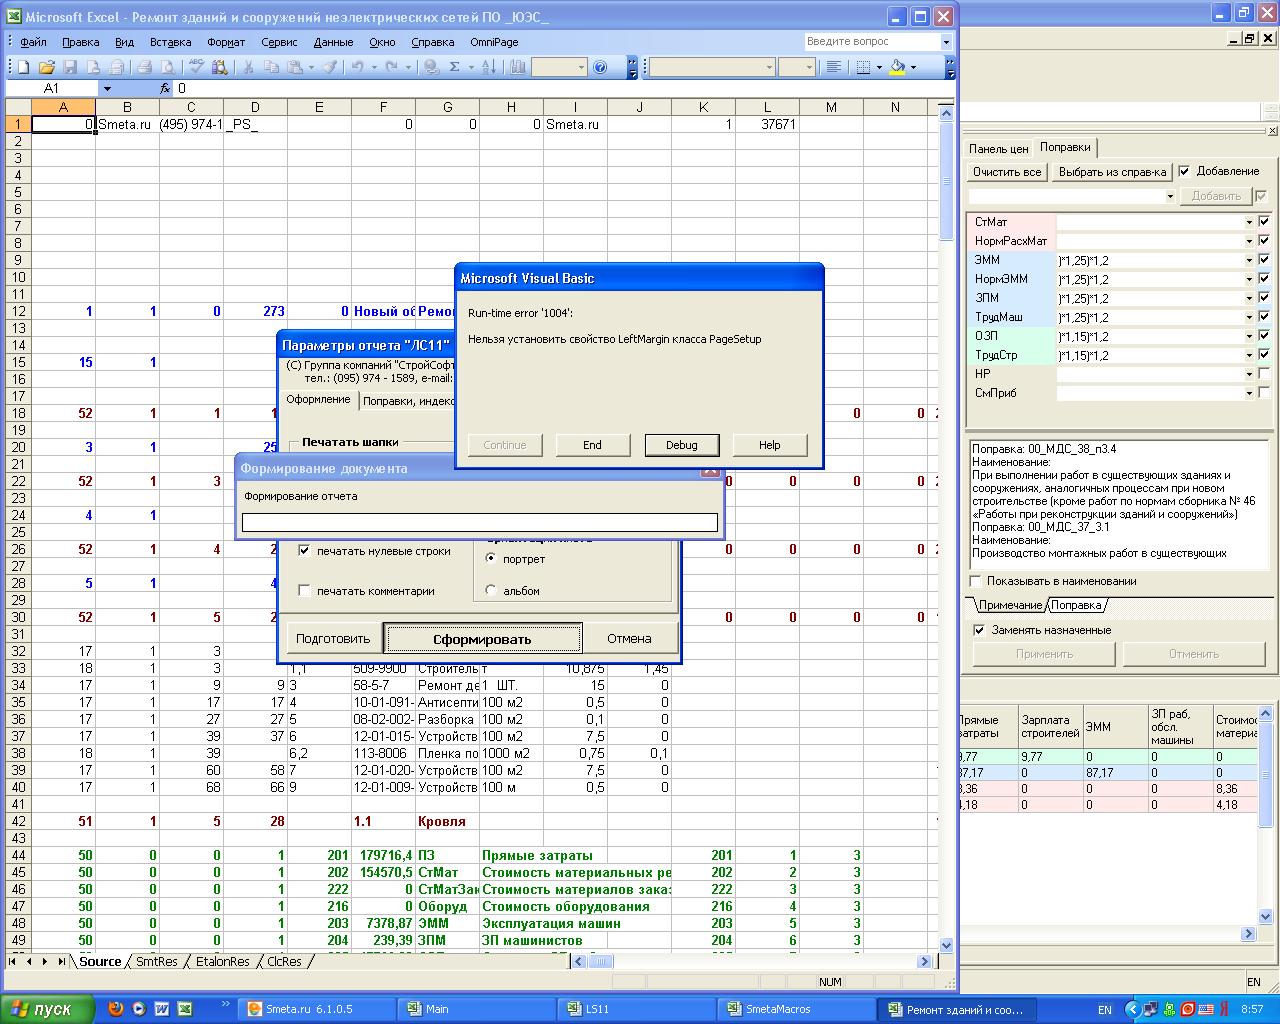This screenshot has width=1280, height=1024.
Task: Click the New workbook icon in Excel toolbar
Action: click(23, 67)
